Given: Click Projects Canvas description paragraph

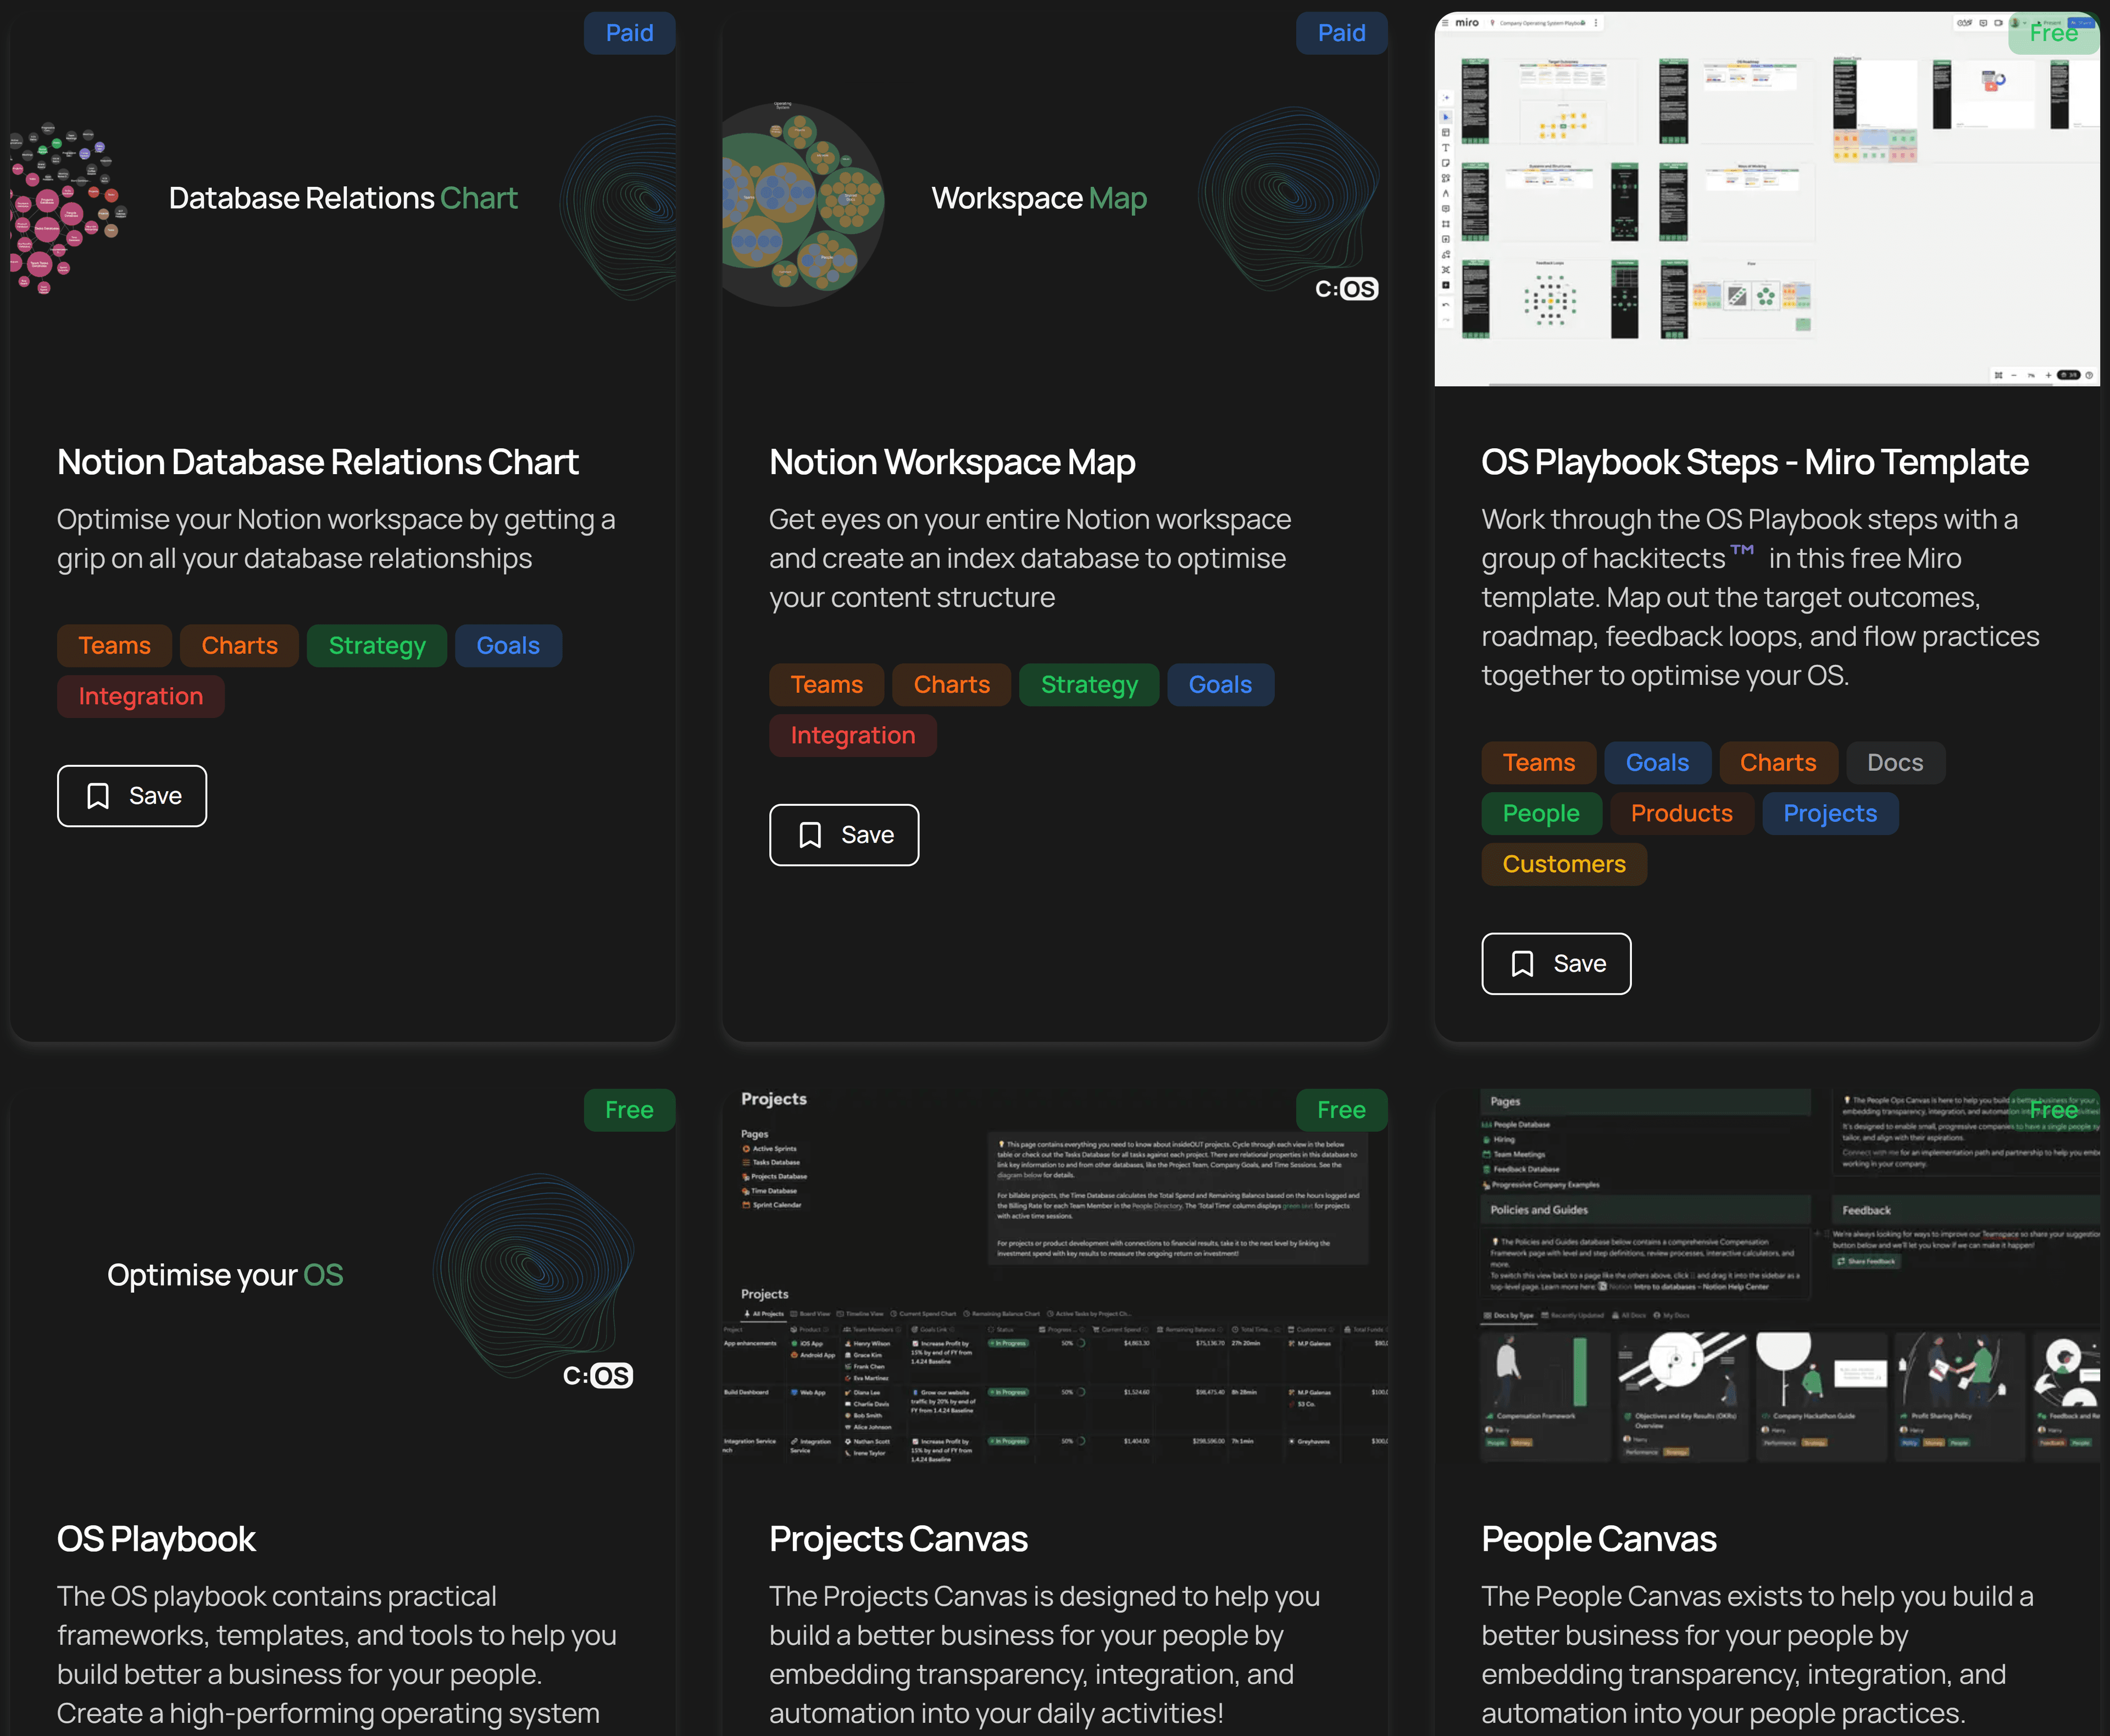Looking at the screenshot, I should (x=1045, y=1655).
